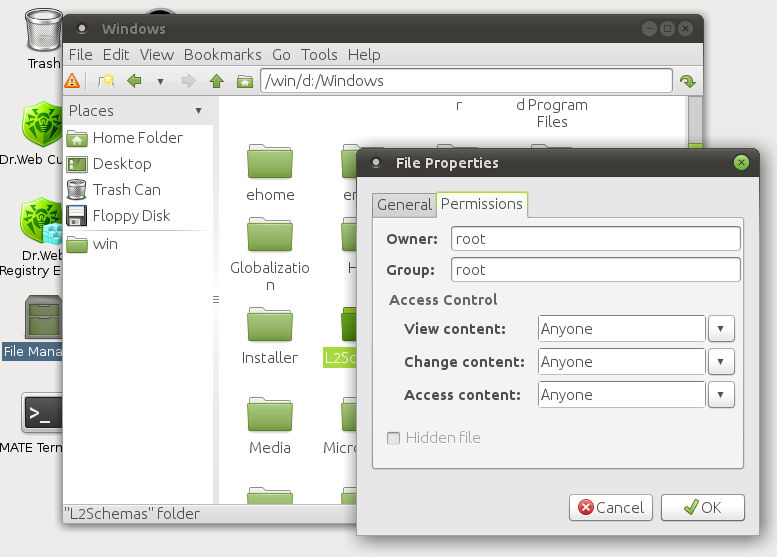Viewport: 777px width, 557px height.
Task: Expand the Places side pane dropdown
Action: pos(198,111)
